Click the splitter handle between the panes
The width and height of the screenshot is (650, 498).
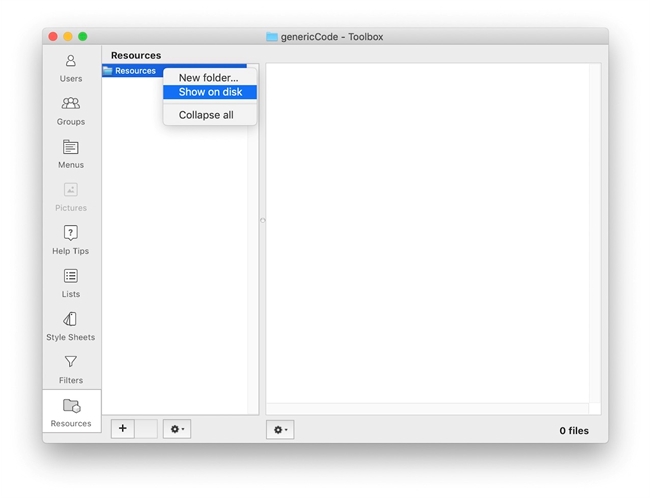click(262, 221)
